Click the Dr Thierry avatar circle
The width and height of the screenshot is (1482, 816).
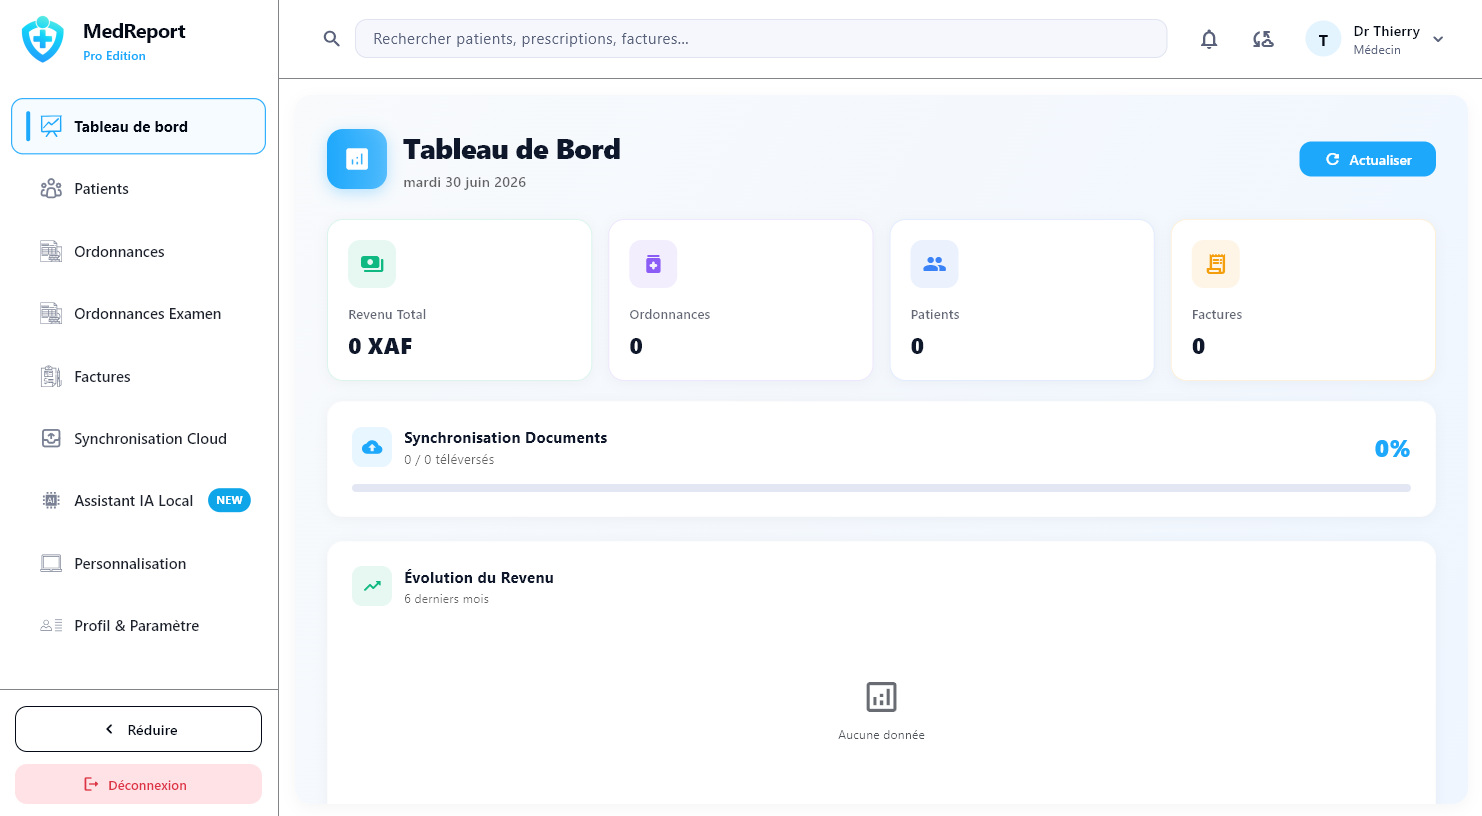tap(1323, 39)
